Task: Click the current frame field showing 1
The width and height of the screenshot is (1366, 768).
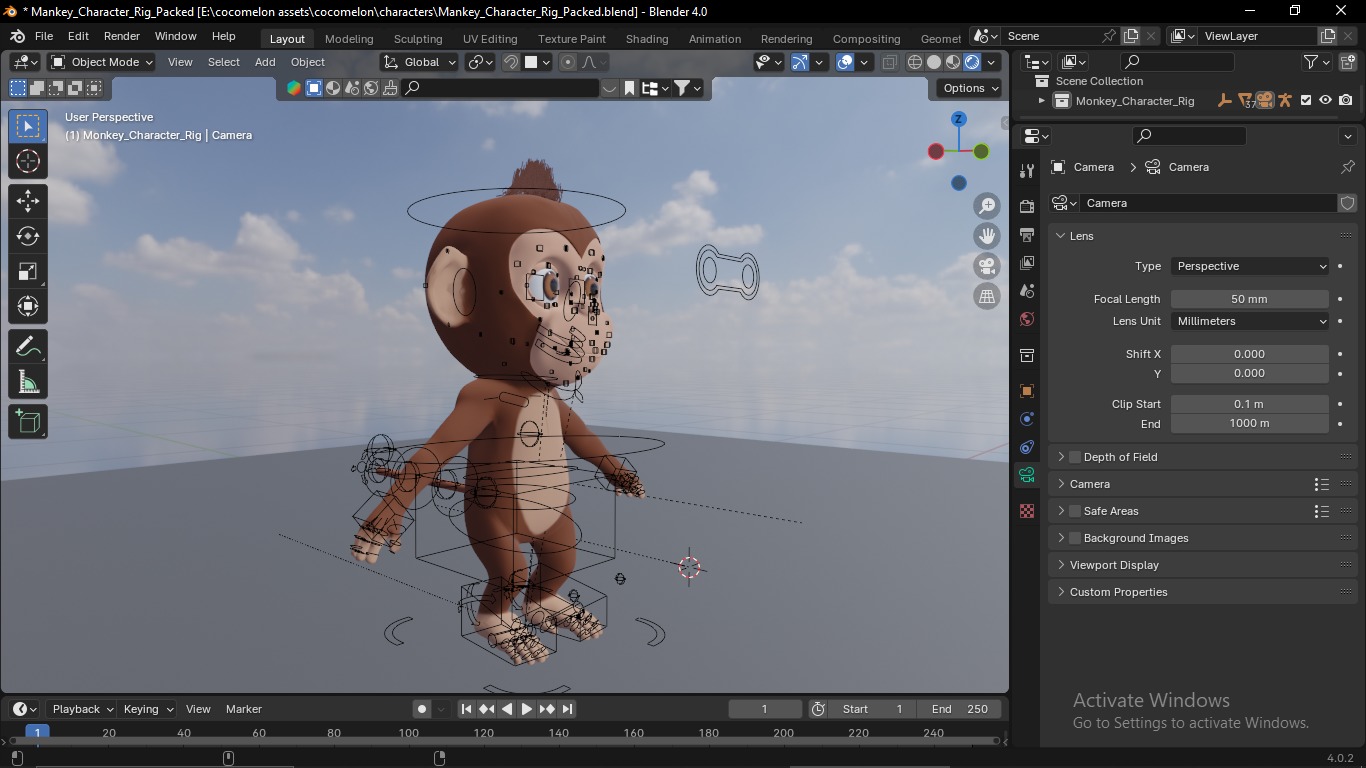Action: pyautogui.click(x=765, y=709)
